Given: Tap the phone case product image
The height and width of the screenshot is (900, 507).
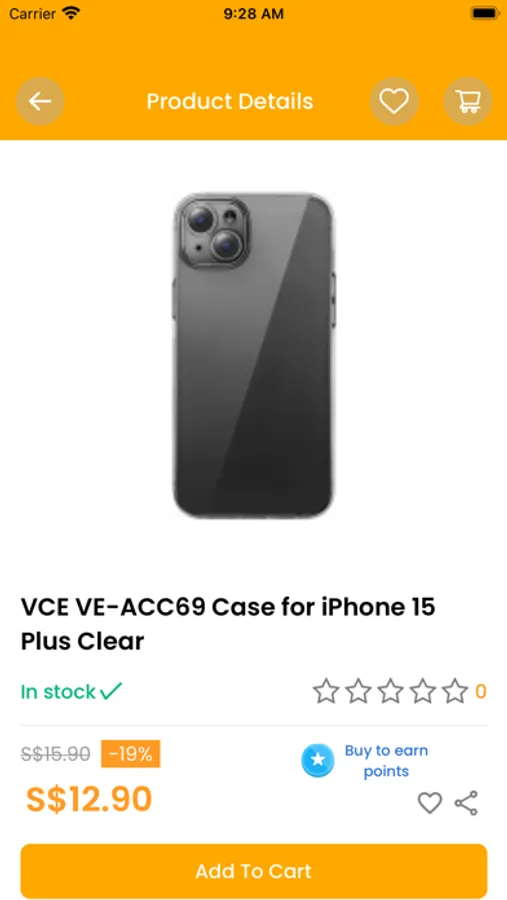Looking at the screenshot, I should pos(254,355).
